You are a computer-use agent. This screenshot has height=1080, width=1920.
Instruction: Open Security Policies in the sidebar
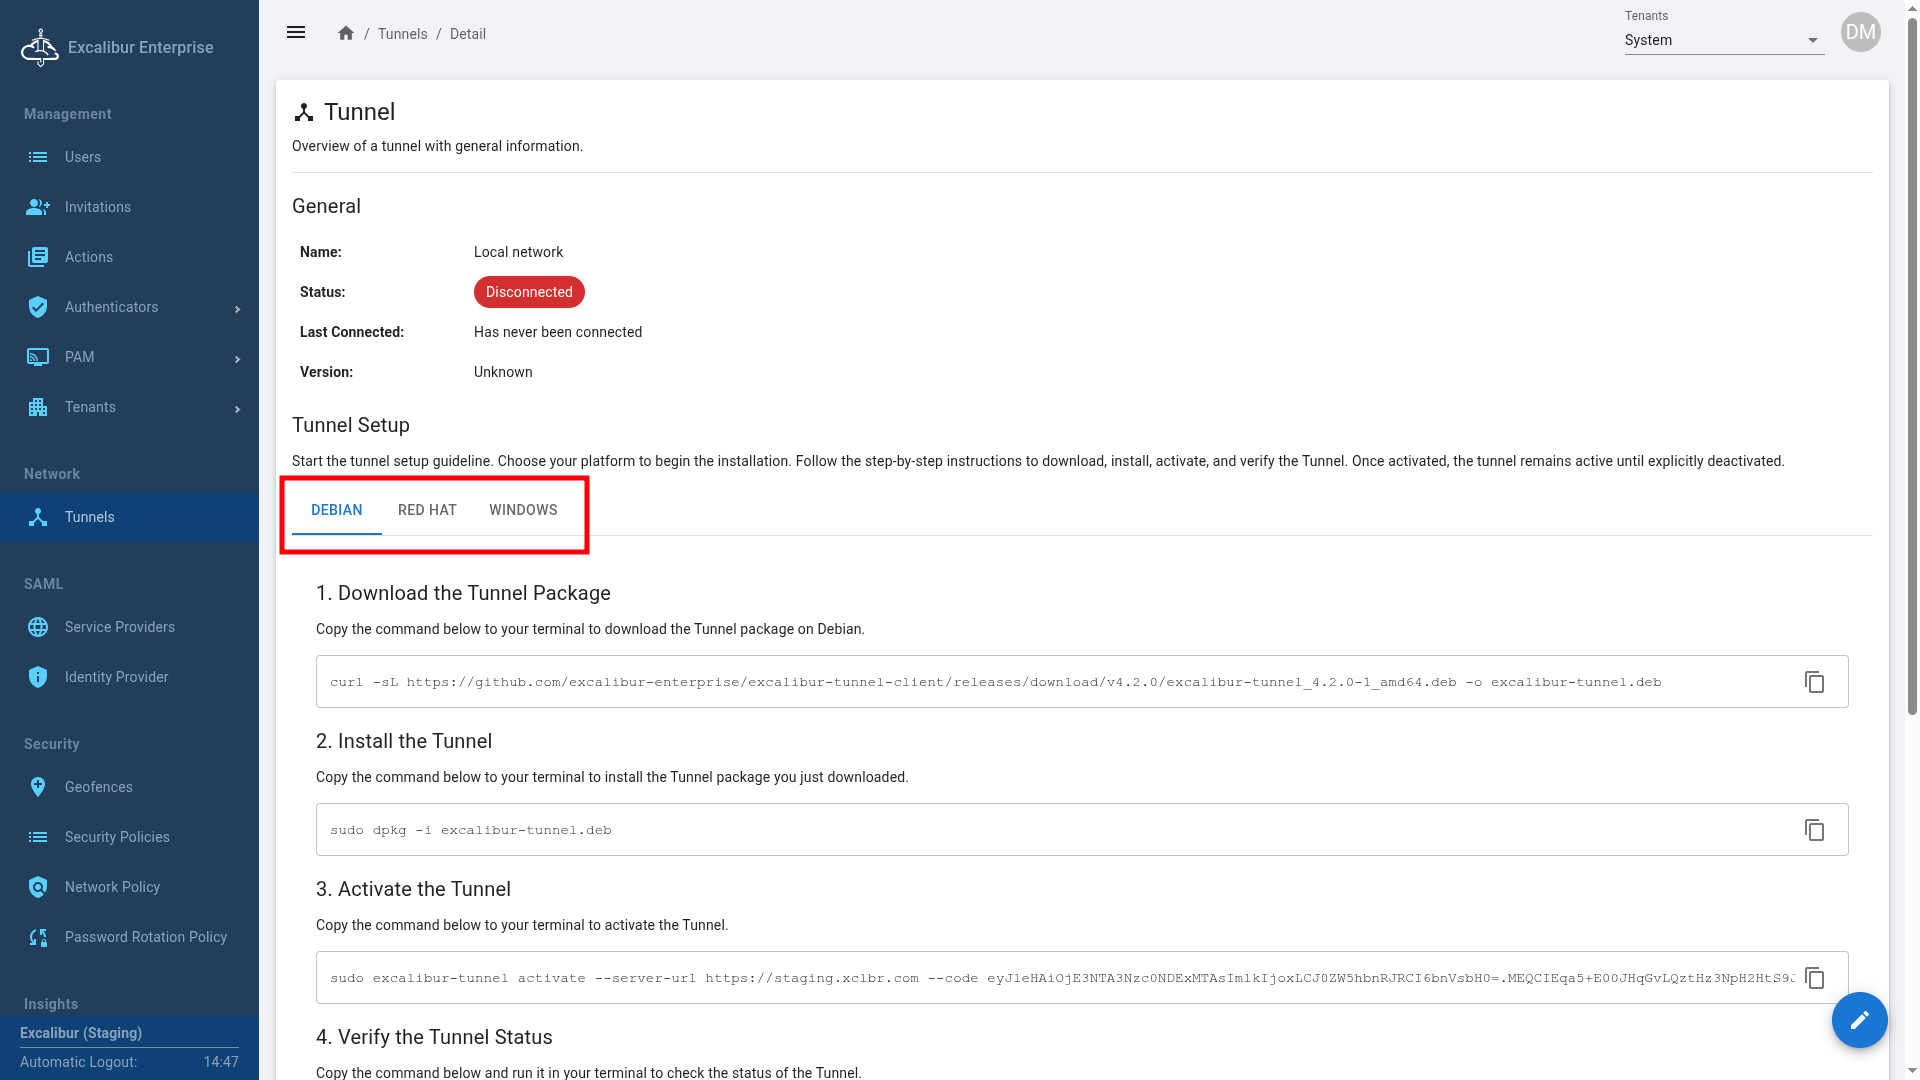point(117,837)
